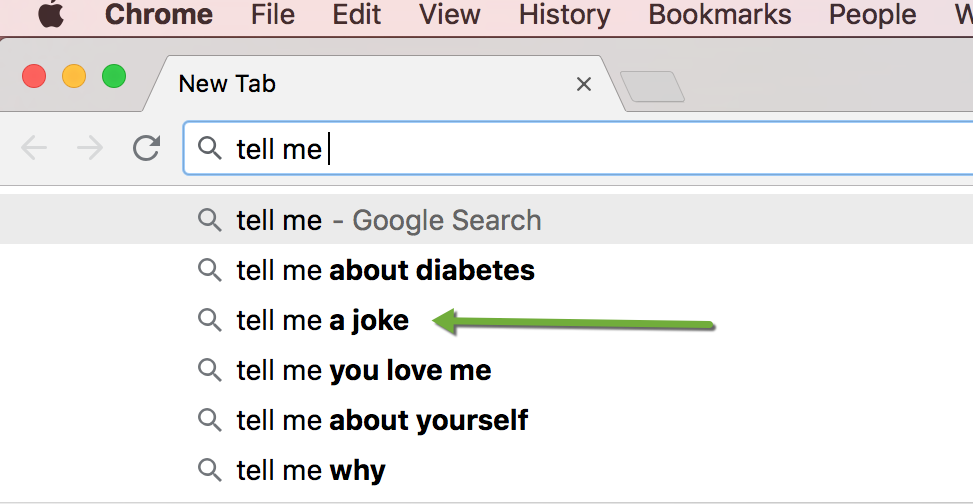Click the search icon beside 'tell me a joke'

[209, 320]
